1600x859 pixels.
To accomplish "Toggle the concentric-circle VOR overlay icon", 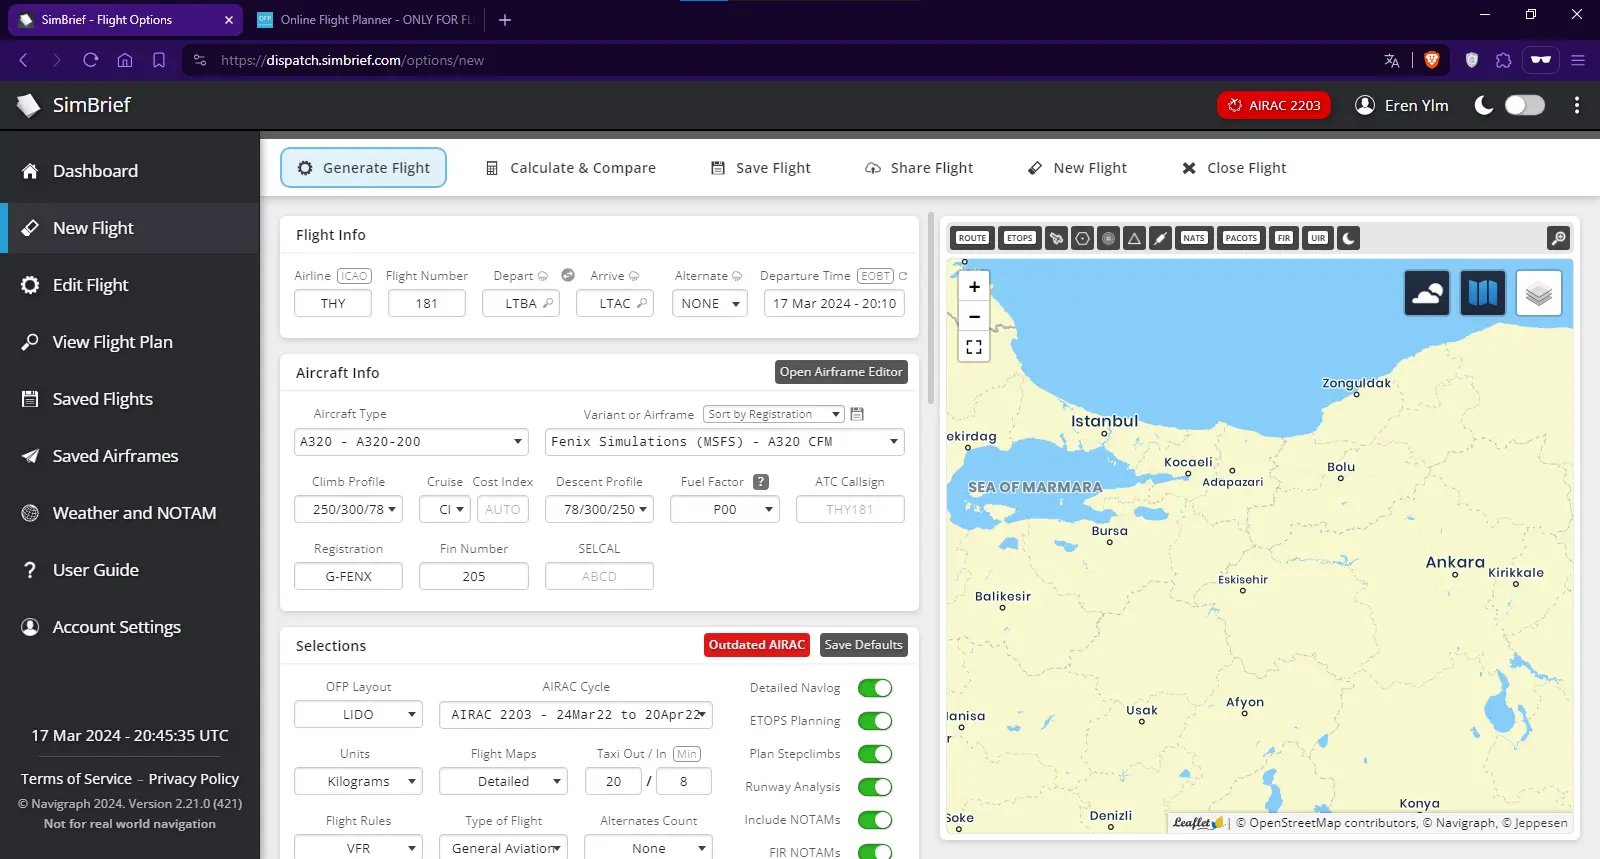I will point(1108,238).
